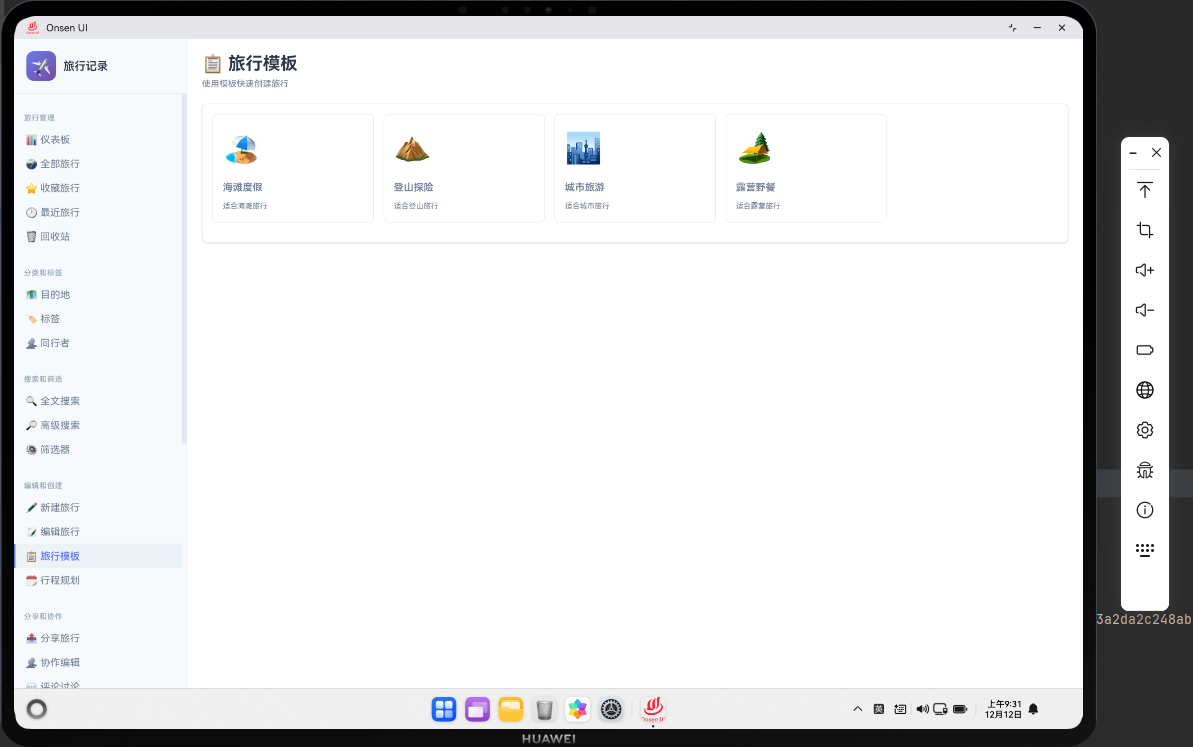
Task: Click the up-arrow top icon in emulator toolbar
Action: (1144, 190)
